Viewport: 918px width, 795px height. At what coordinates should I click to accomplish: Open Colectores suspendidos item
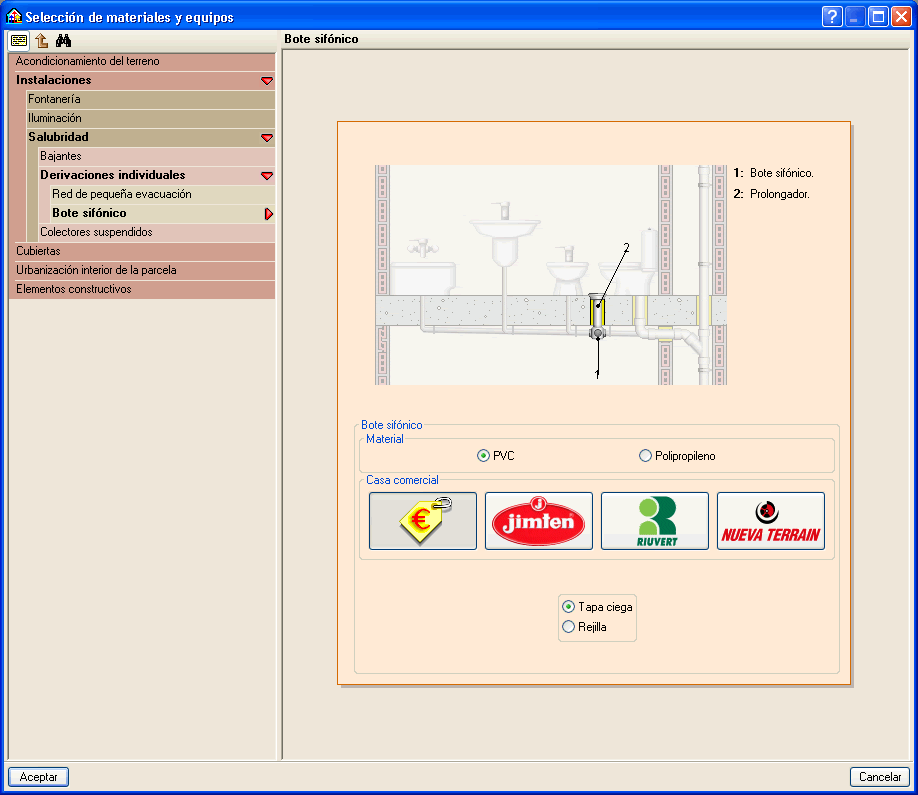pos(157,232)
